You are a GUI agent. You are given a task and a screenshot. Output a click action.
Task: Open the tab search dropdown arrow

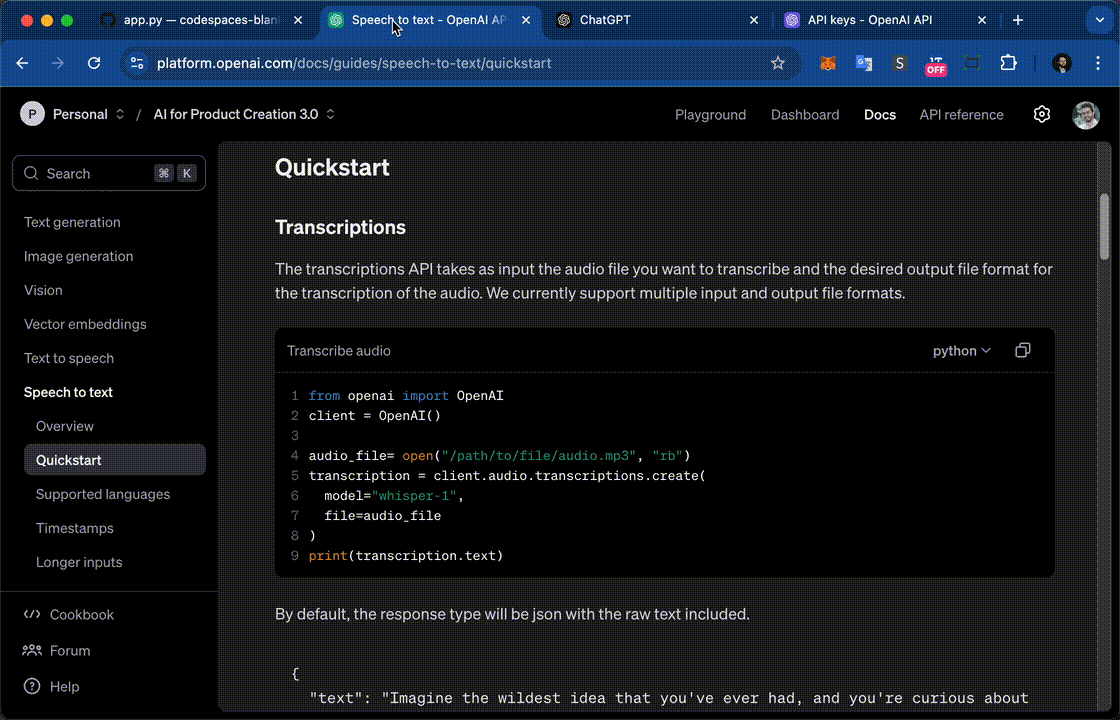1099,20
